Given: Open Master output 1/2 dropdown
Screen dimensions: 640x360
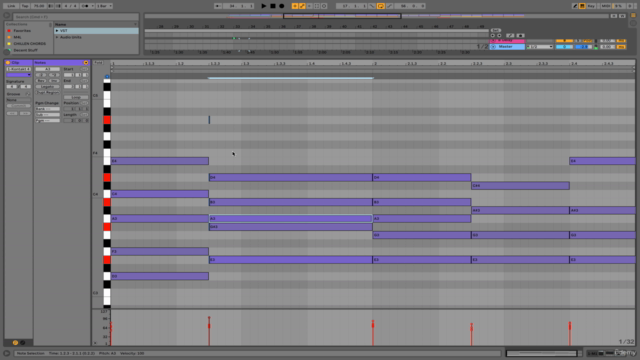Looking at the screenshot, I should 540,47.
